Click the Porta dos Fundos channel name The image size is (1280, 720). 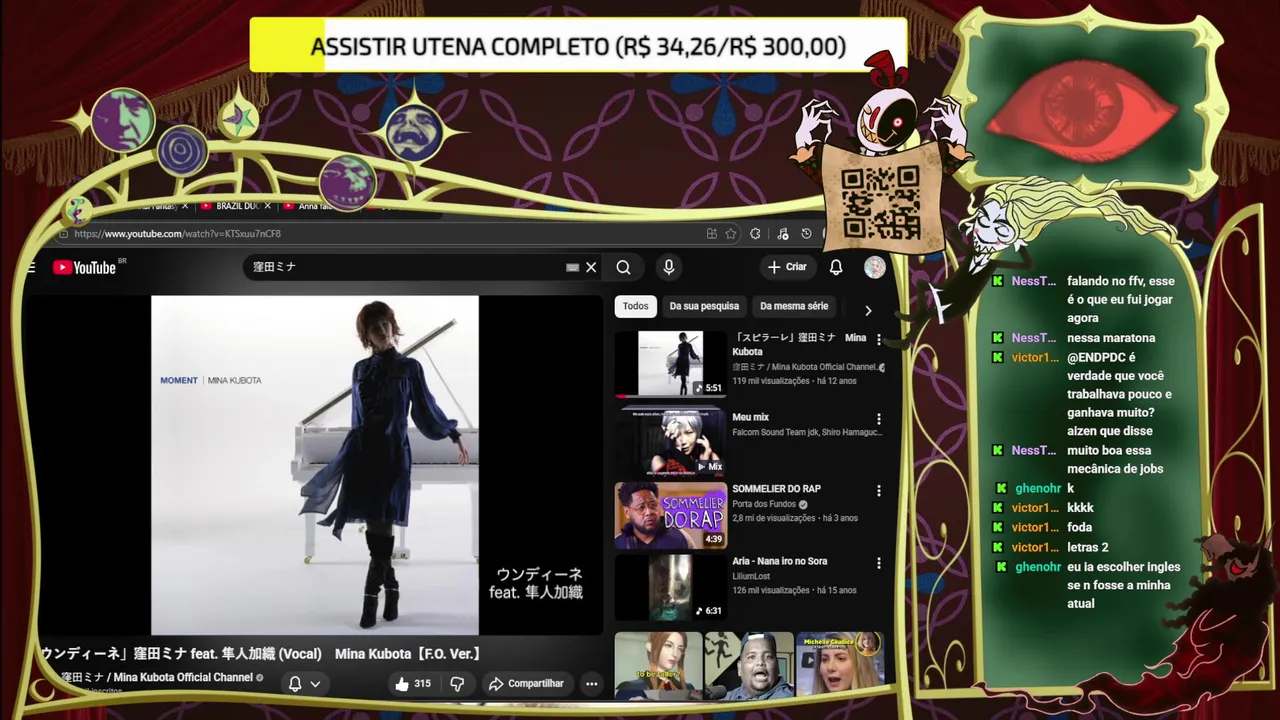(x=764, y=504)
